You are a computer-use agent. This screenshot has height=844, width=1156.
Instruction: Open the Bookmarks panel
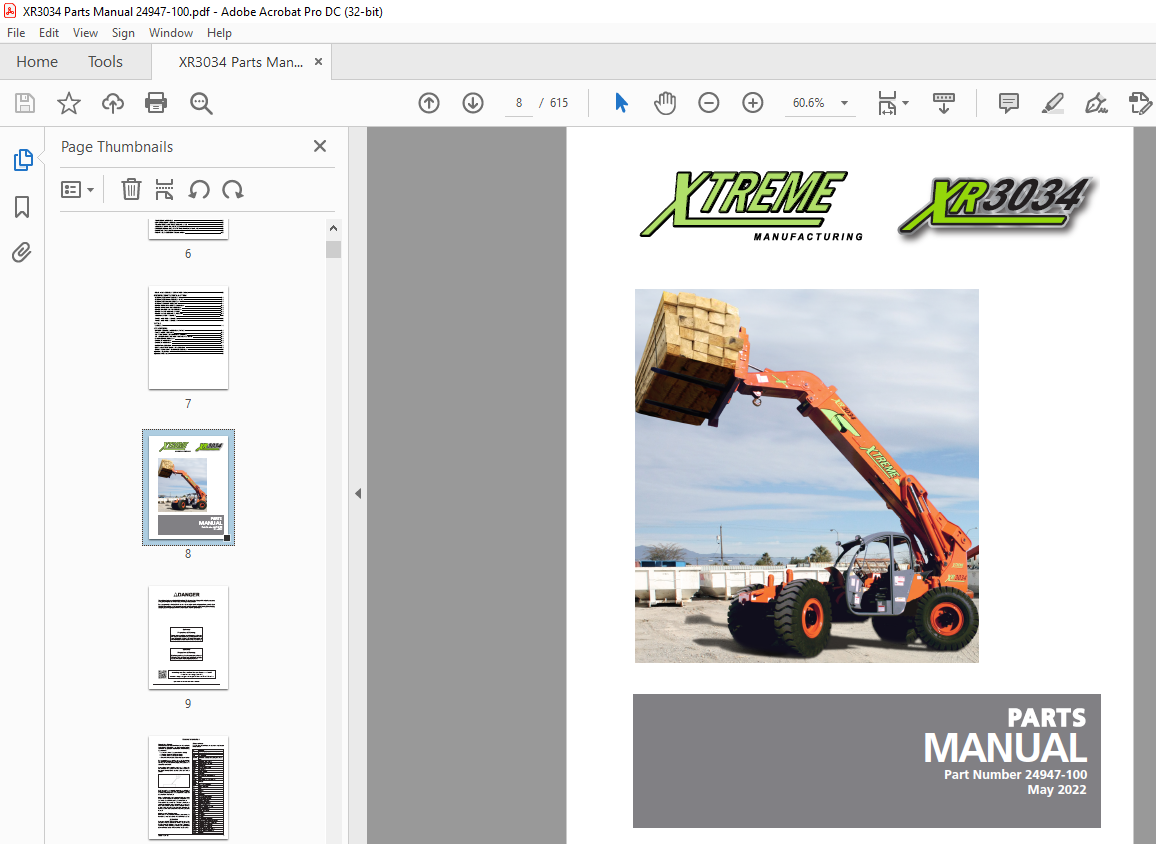[22, 207]
